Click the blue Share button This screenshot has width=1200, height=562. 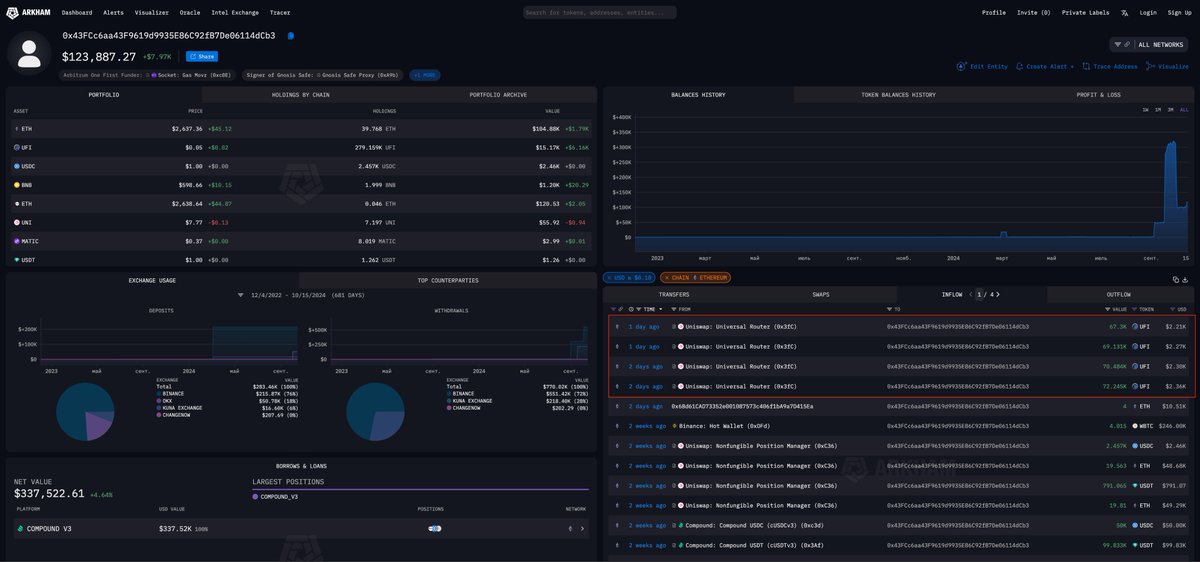click(x=201, y=57)
